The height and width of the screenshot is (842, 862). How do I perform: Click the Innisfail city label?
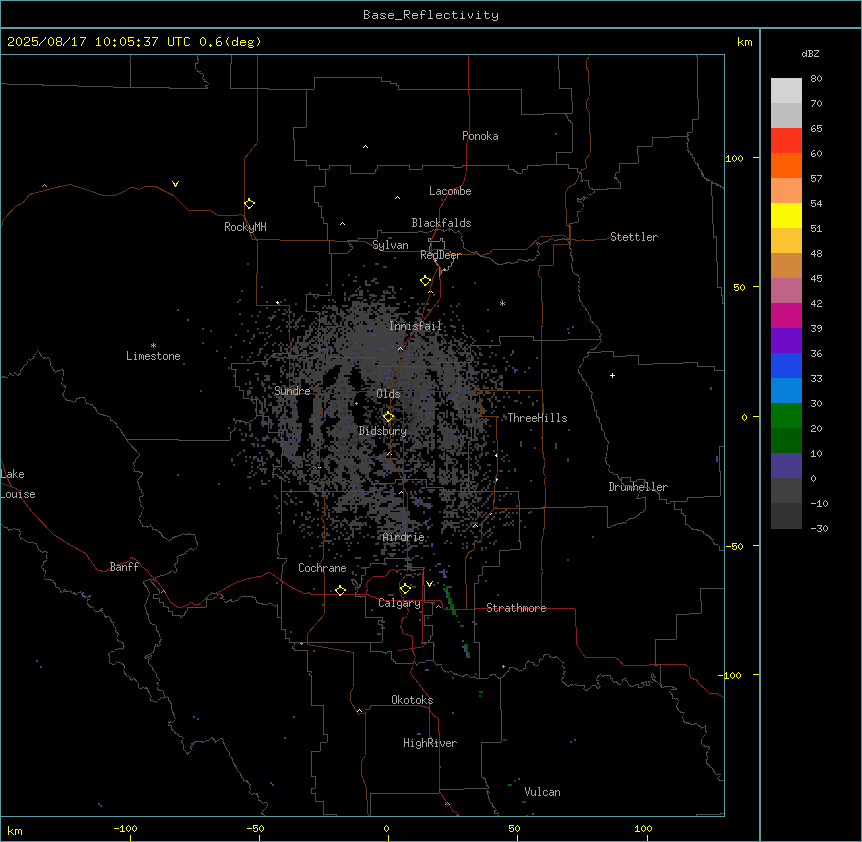tap(415, 326)
